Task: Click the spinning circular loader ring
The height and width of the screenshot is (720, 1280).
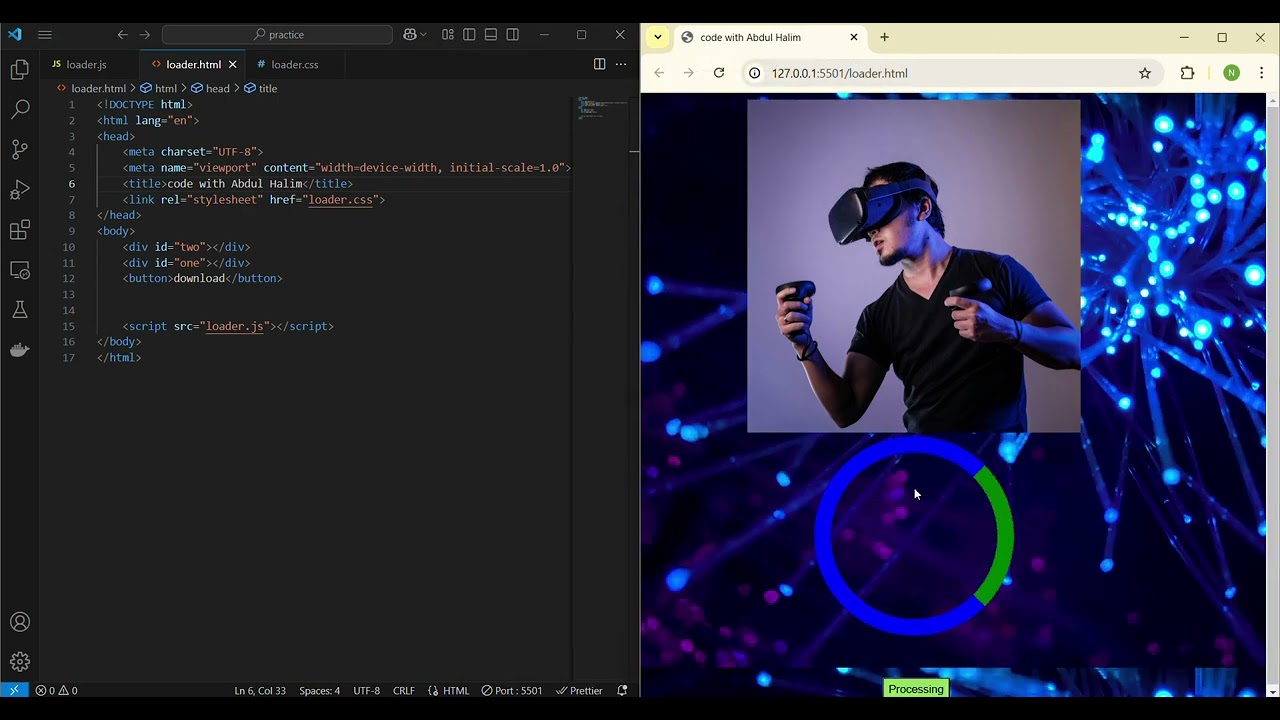Action: (914, 535)
